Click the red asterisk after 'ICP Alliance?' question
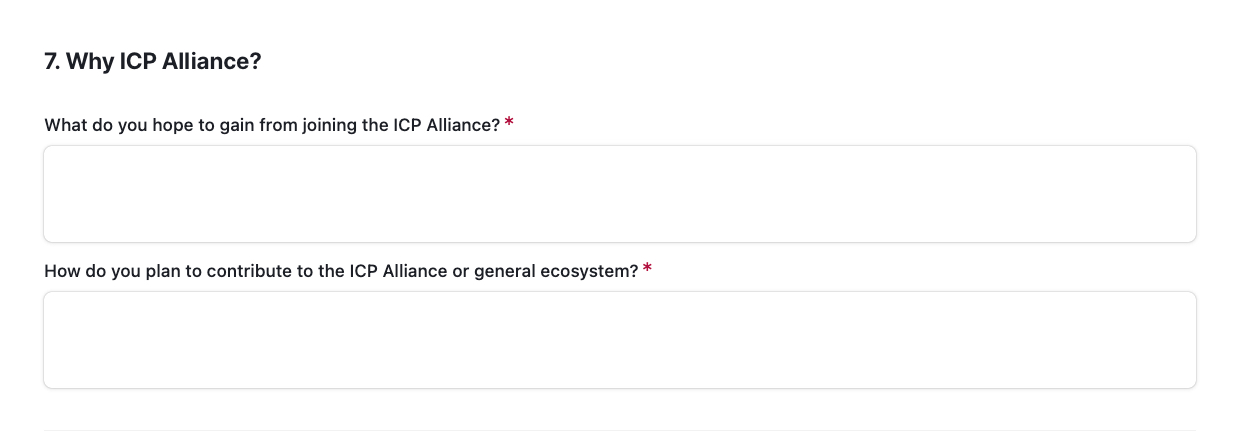 coord(509,124)
